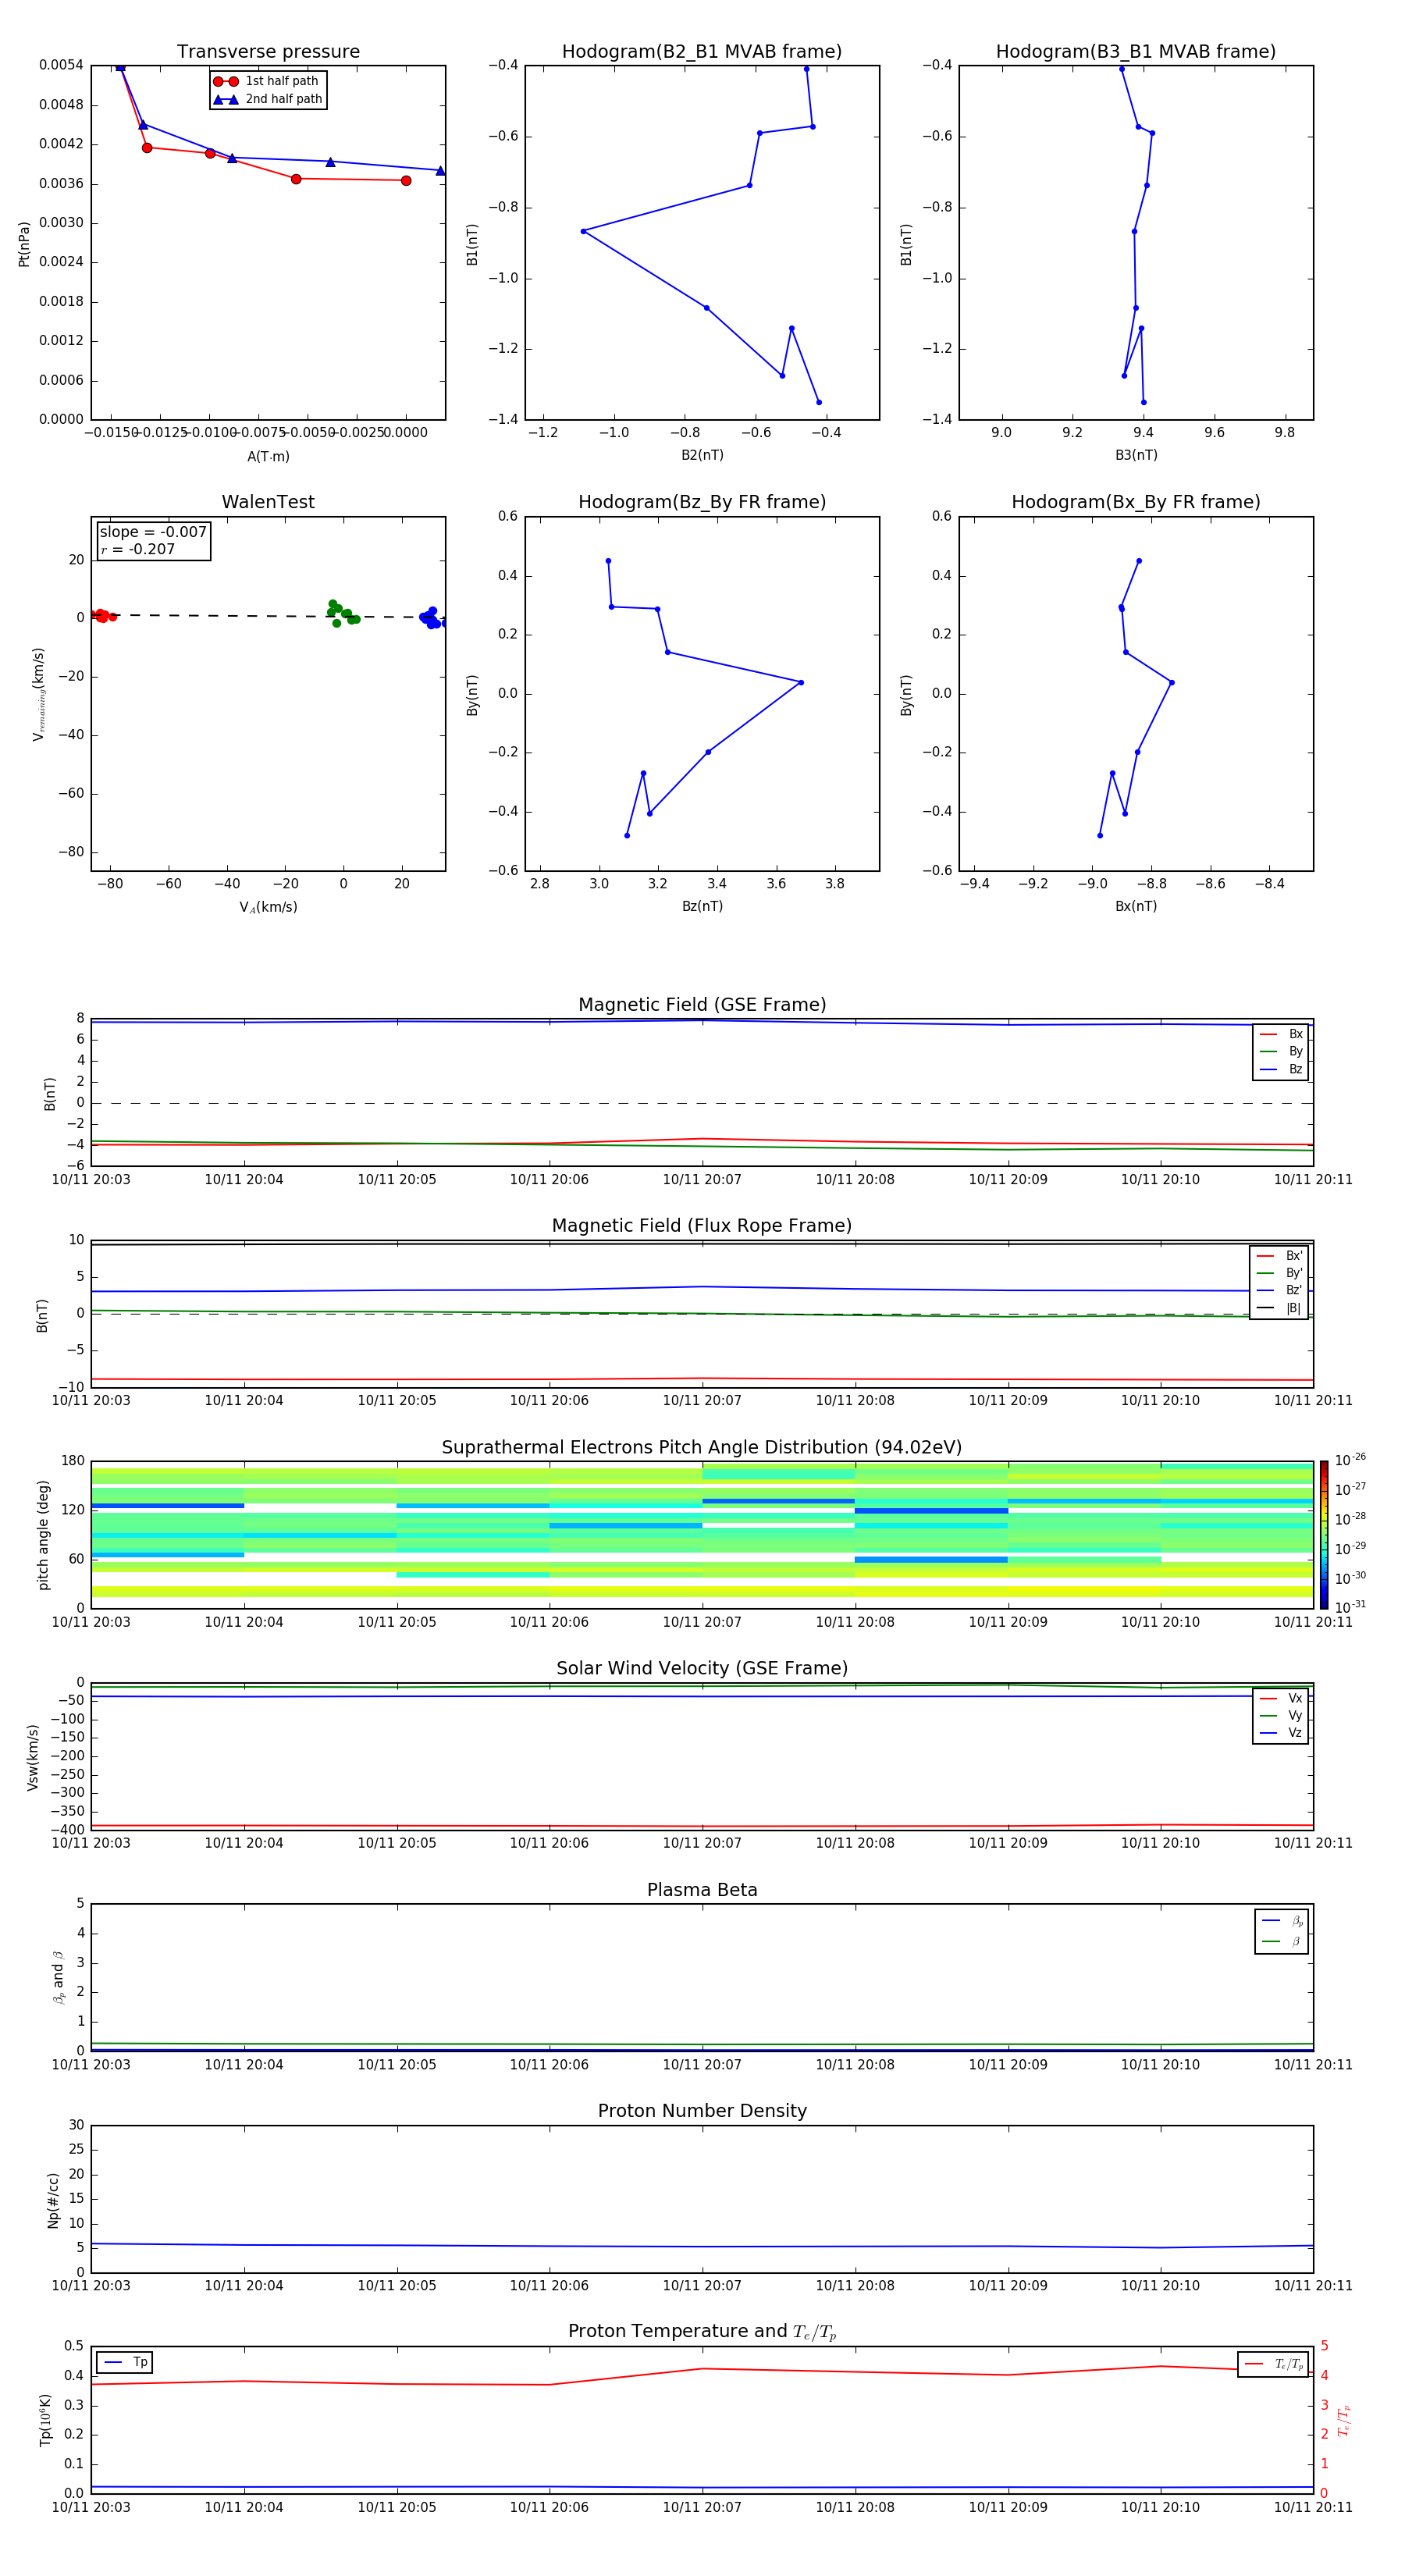Click the "B2(nT)" x-axis label
The width and height of the screenshot is (1405, 2576).
[x=702, y=455]
